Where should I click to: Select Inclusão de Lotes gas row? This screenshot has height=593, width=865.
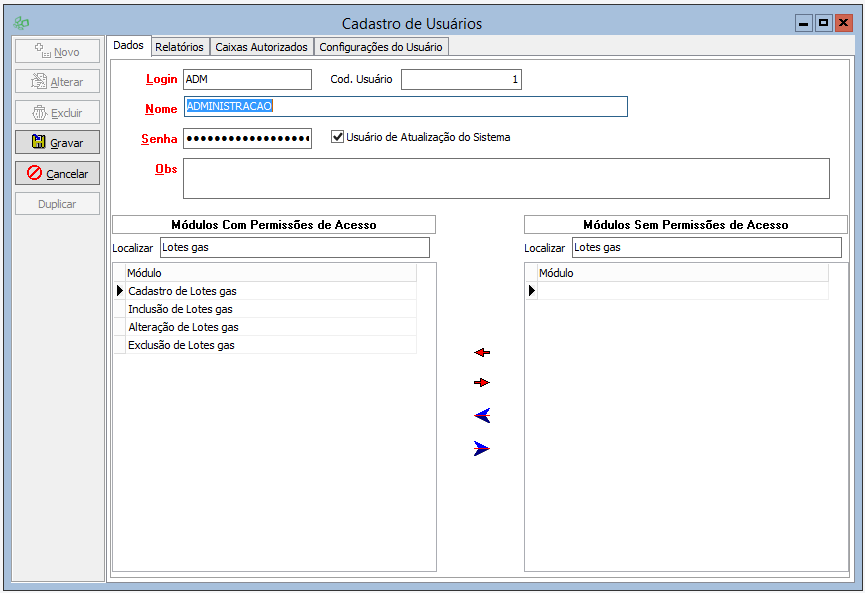[181, 309]
